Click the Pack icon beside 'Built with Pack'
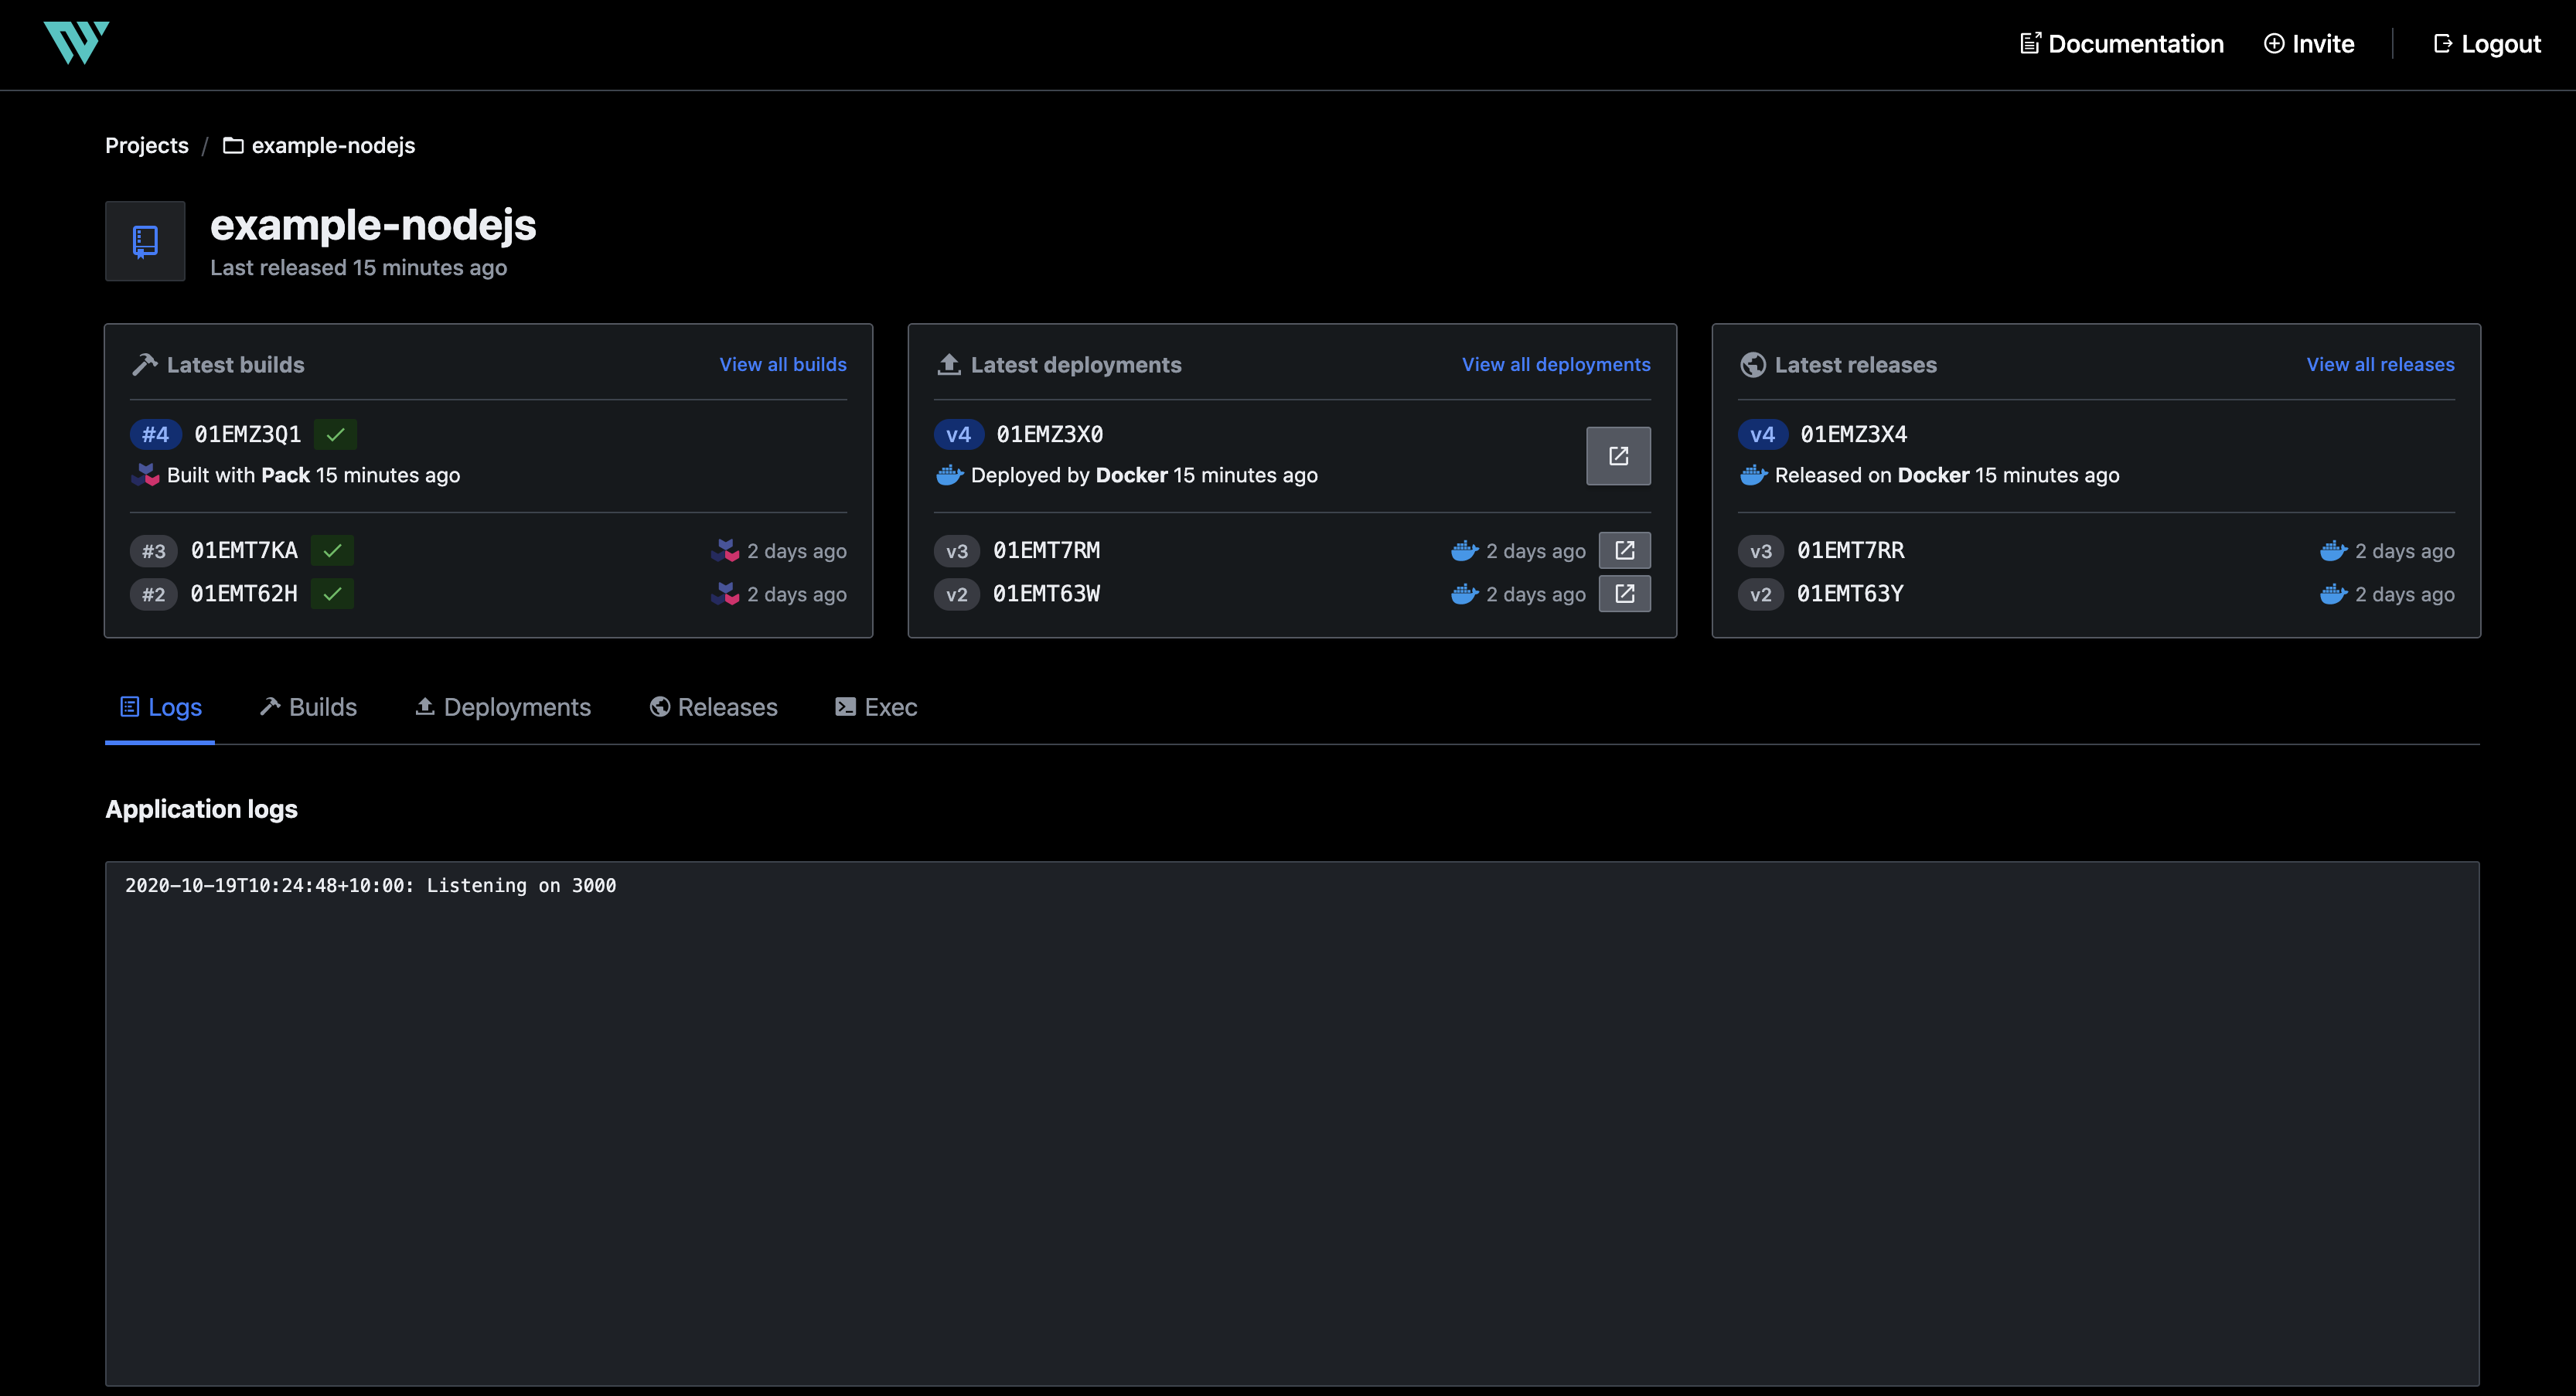Image resolution: width=2576 pixels, height=1396 pixels. [x=145, y=475]
